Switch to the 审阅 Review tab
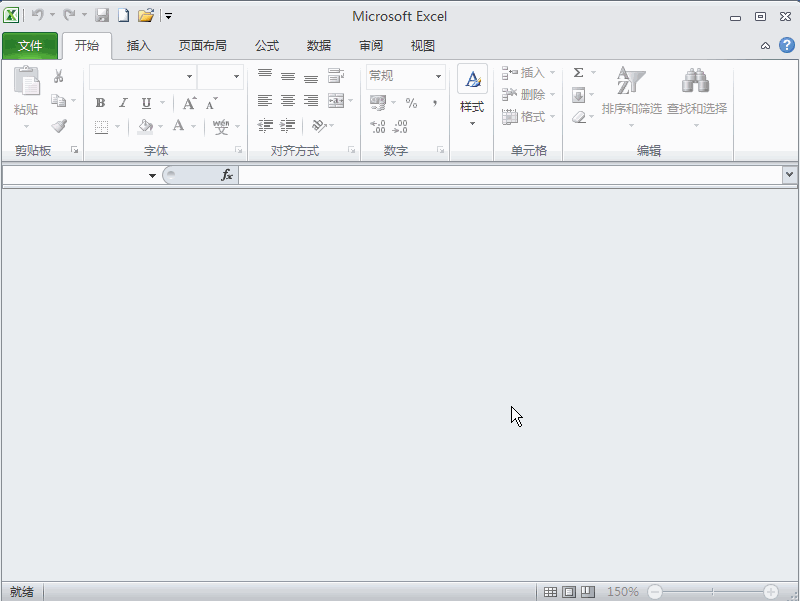The width and height of the screenshot is (800, 601). pyautogui.click(x=371, y=46)
